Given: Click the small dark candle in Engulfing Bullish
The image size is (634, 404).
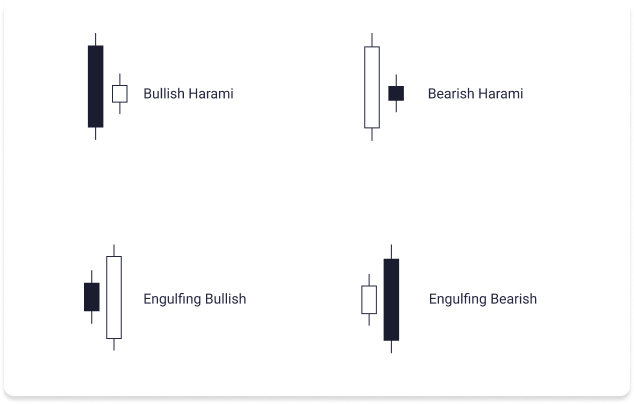Looking at the screenshot, I should click(92, 297).
